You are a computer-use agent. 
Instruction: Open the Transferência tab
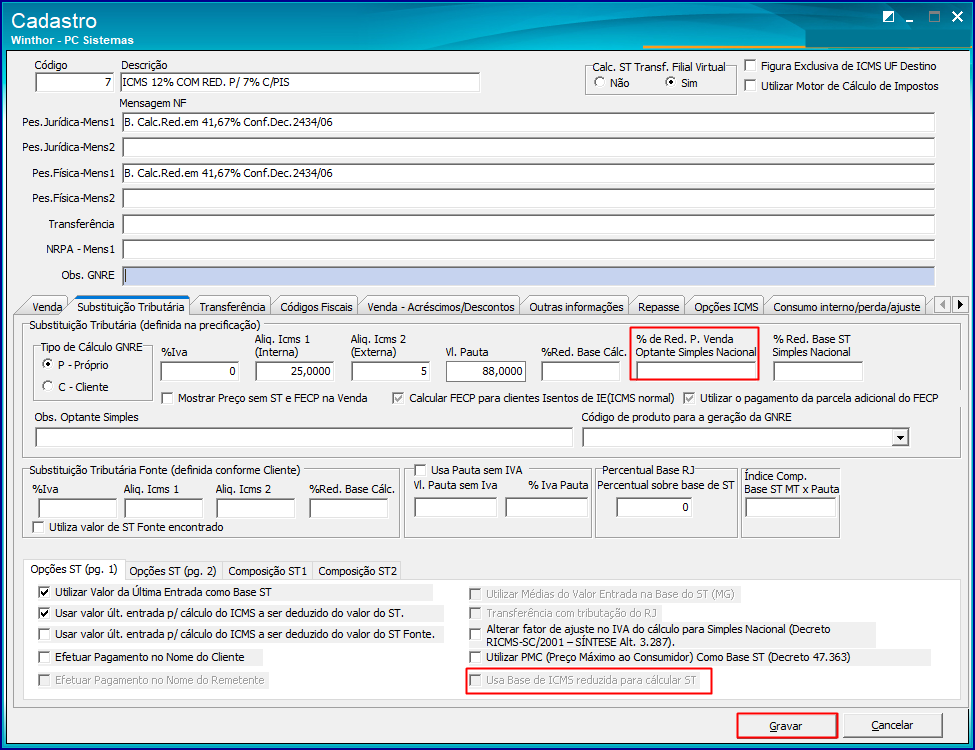click(232, 307)
